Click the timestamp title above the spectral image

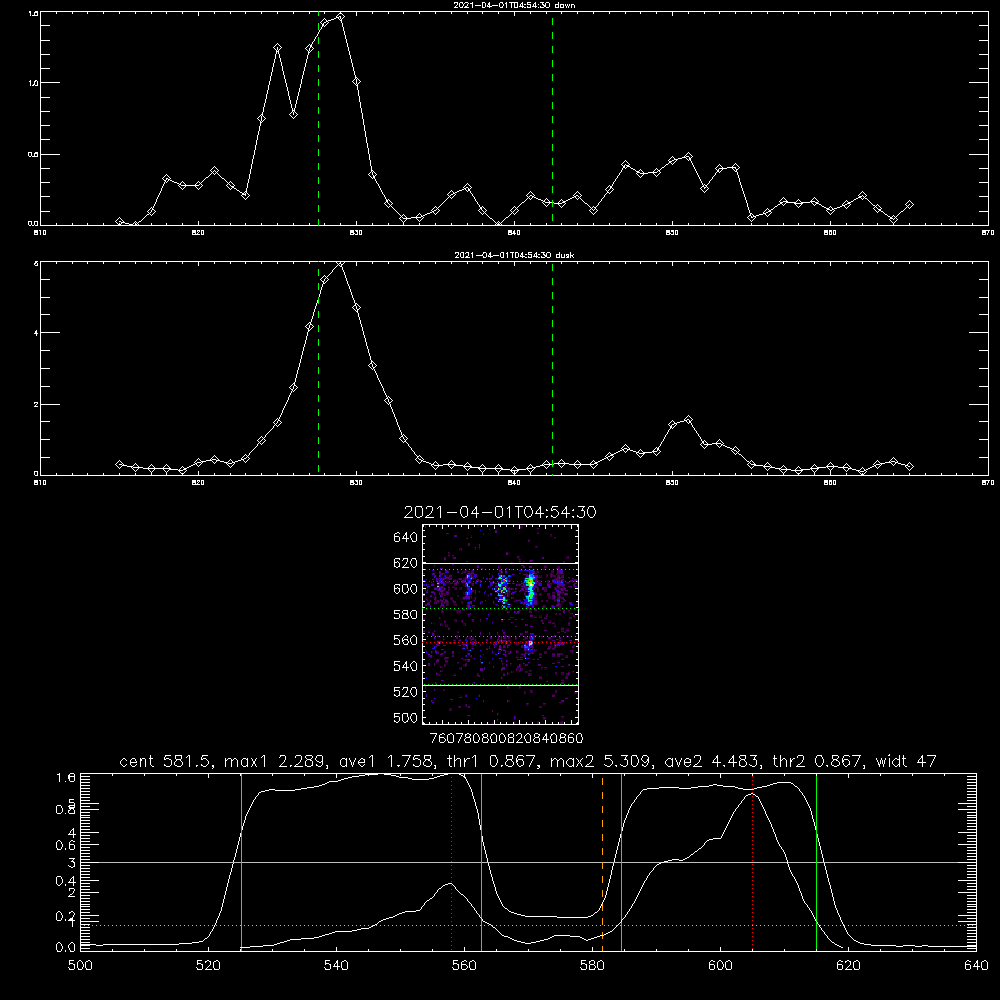click(x=500, y=512)
